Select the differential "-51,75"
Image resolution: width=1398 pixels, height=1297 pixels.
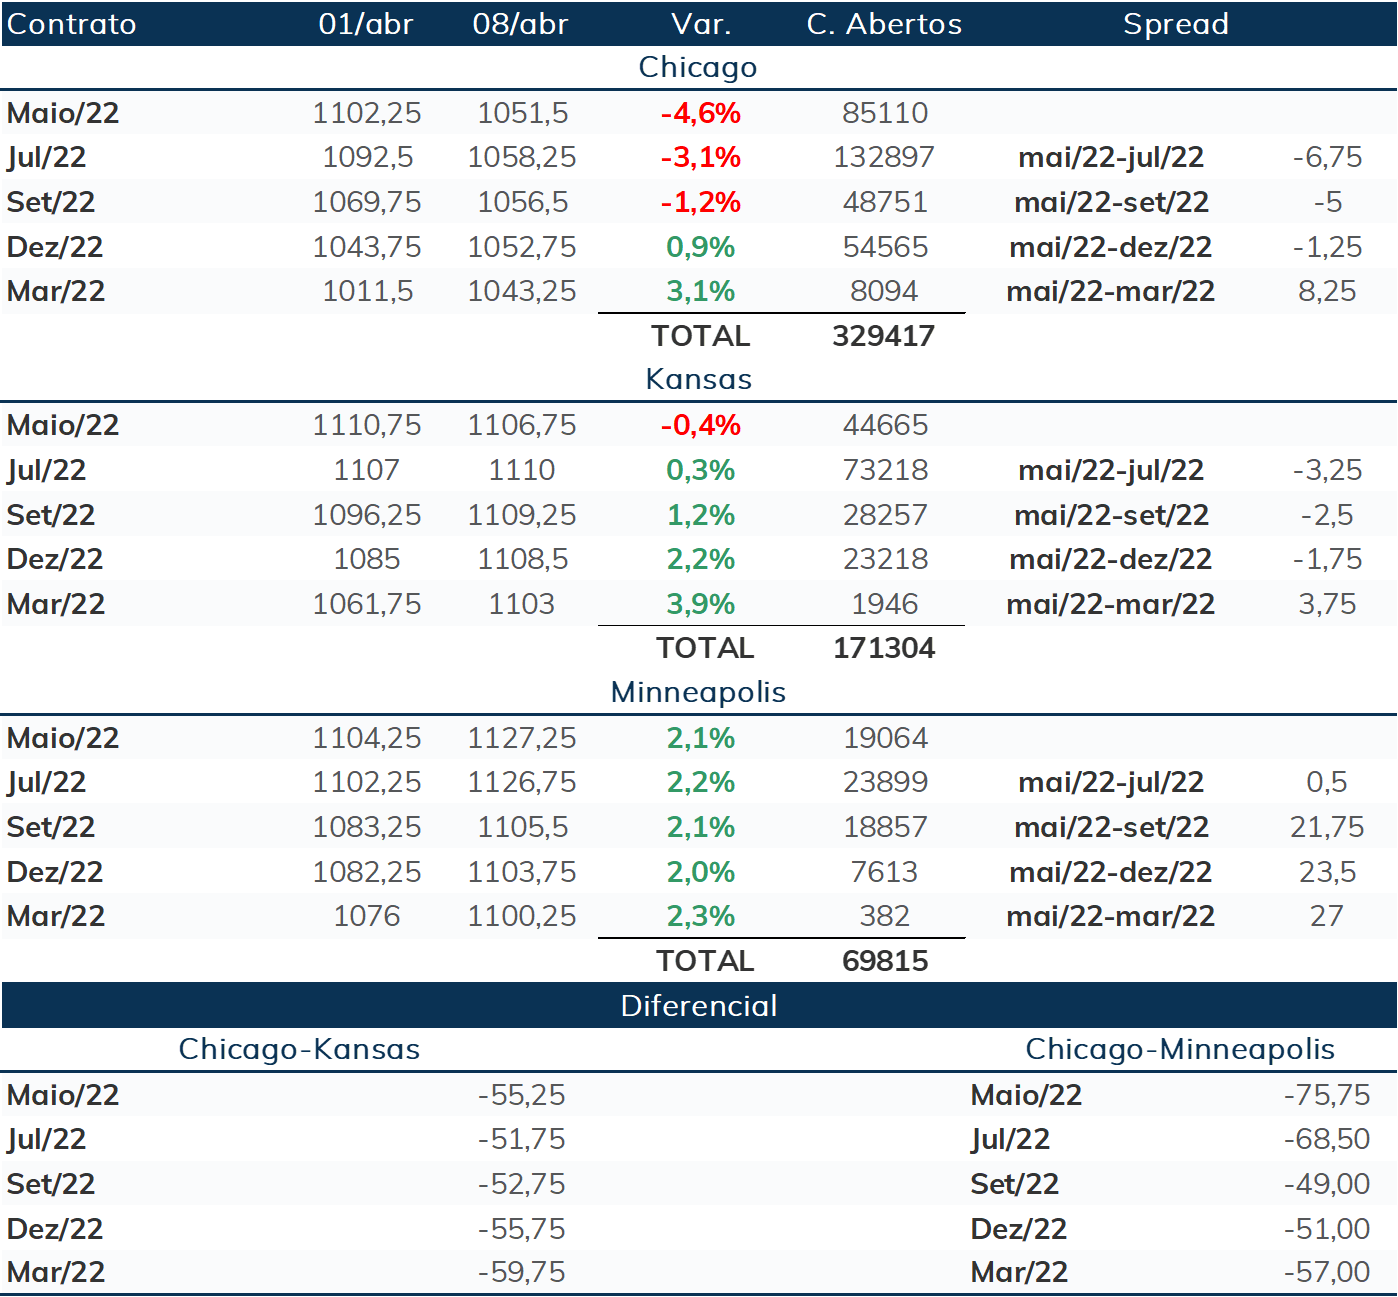pos(521,1139)
